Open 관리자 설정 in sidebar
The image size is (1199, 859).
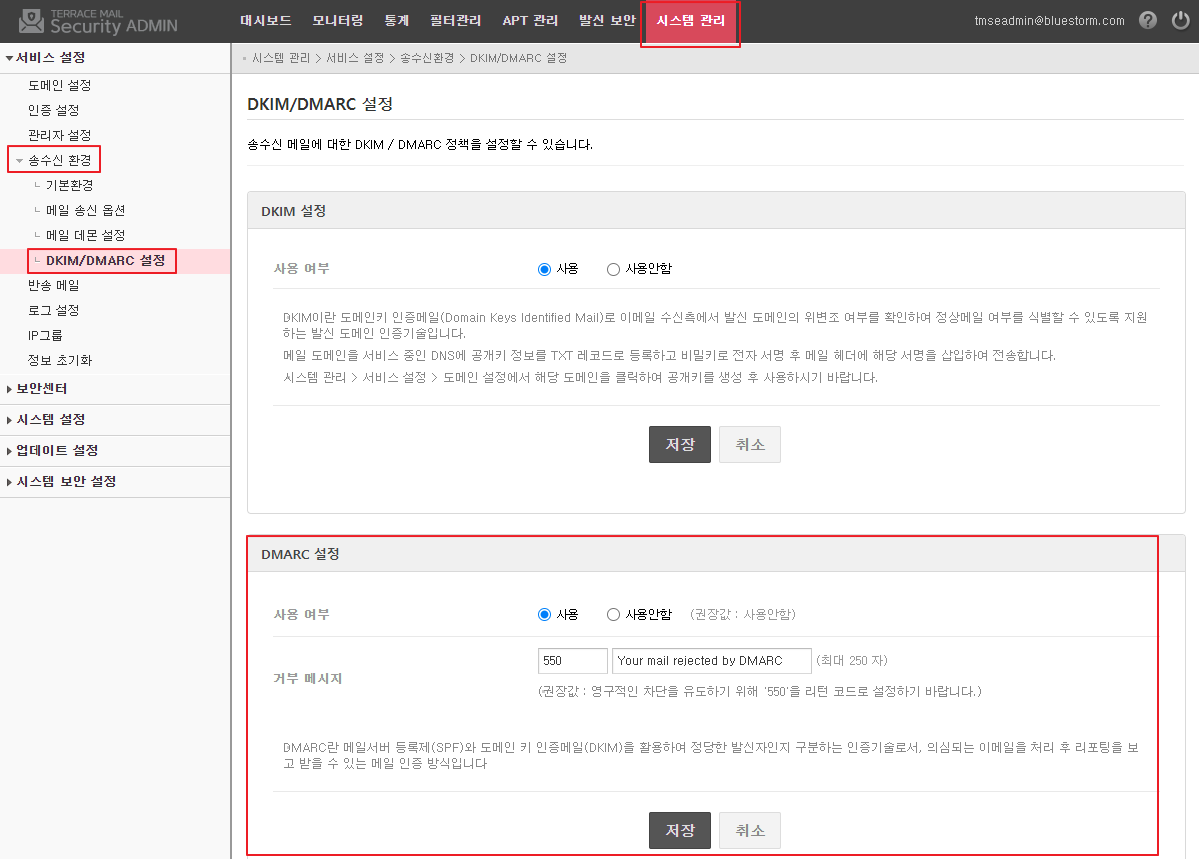tap(60, 135)
